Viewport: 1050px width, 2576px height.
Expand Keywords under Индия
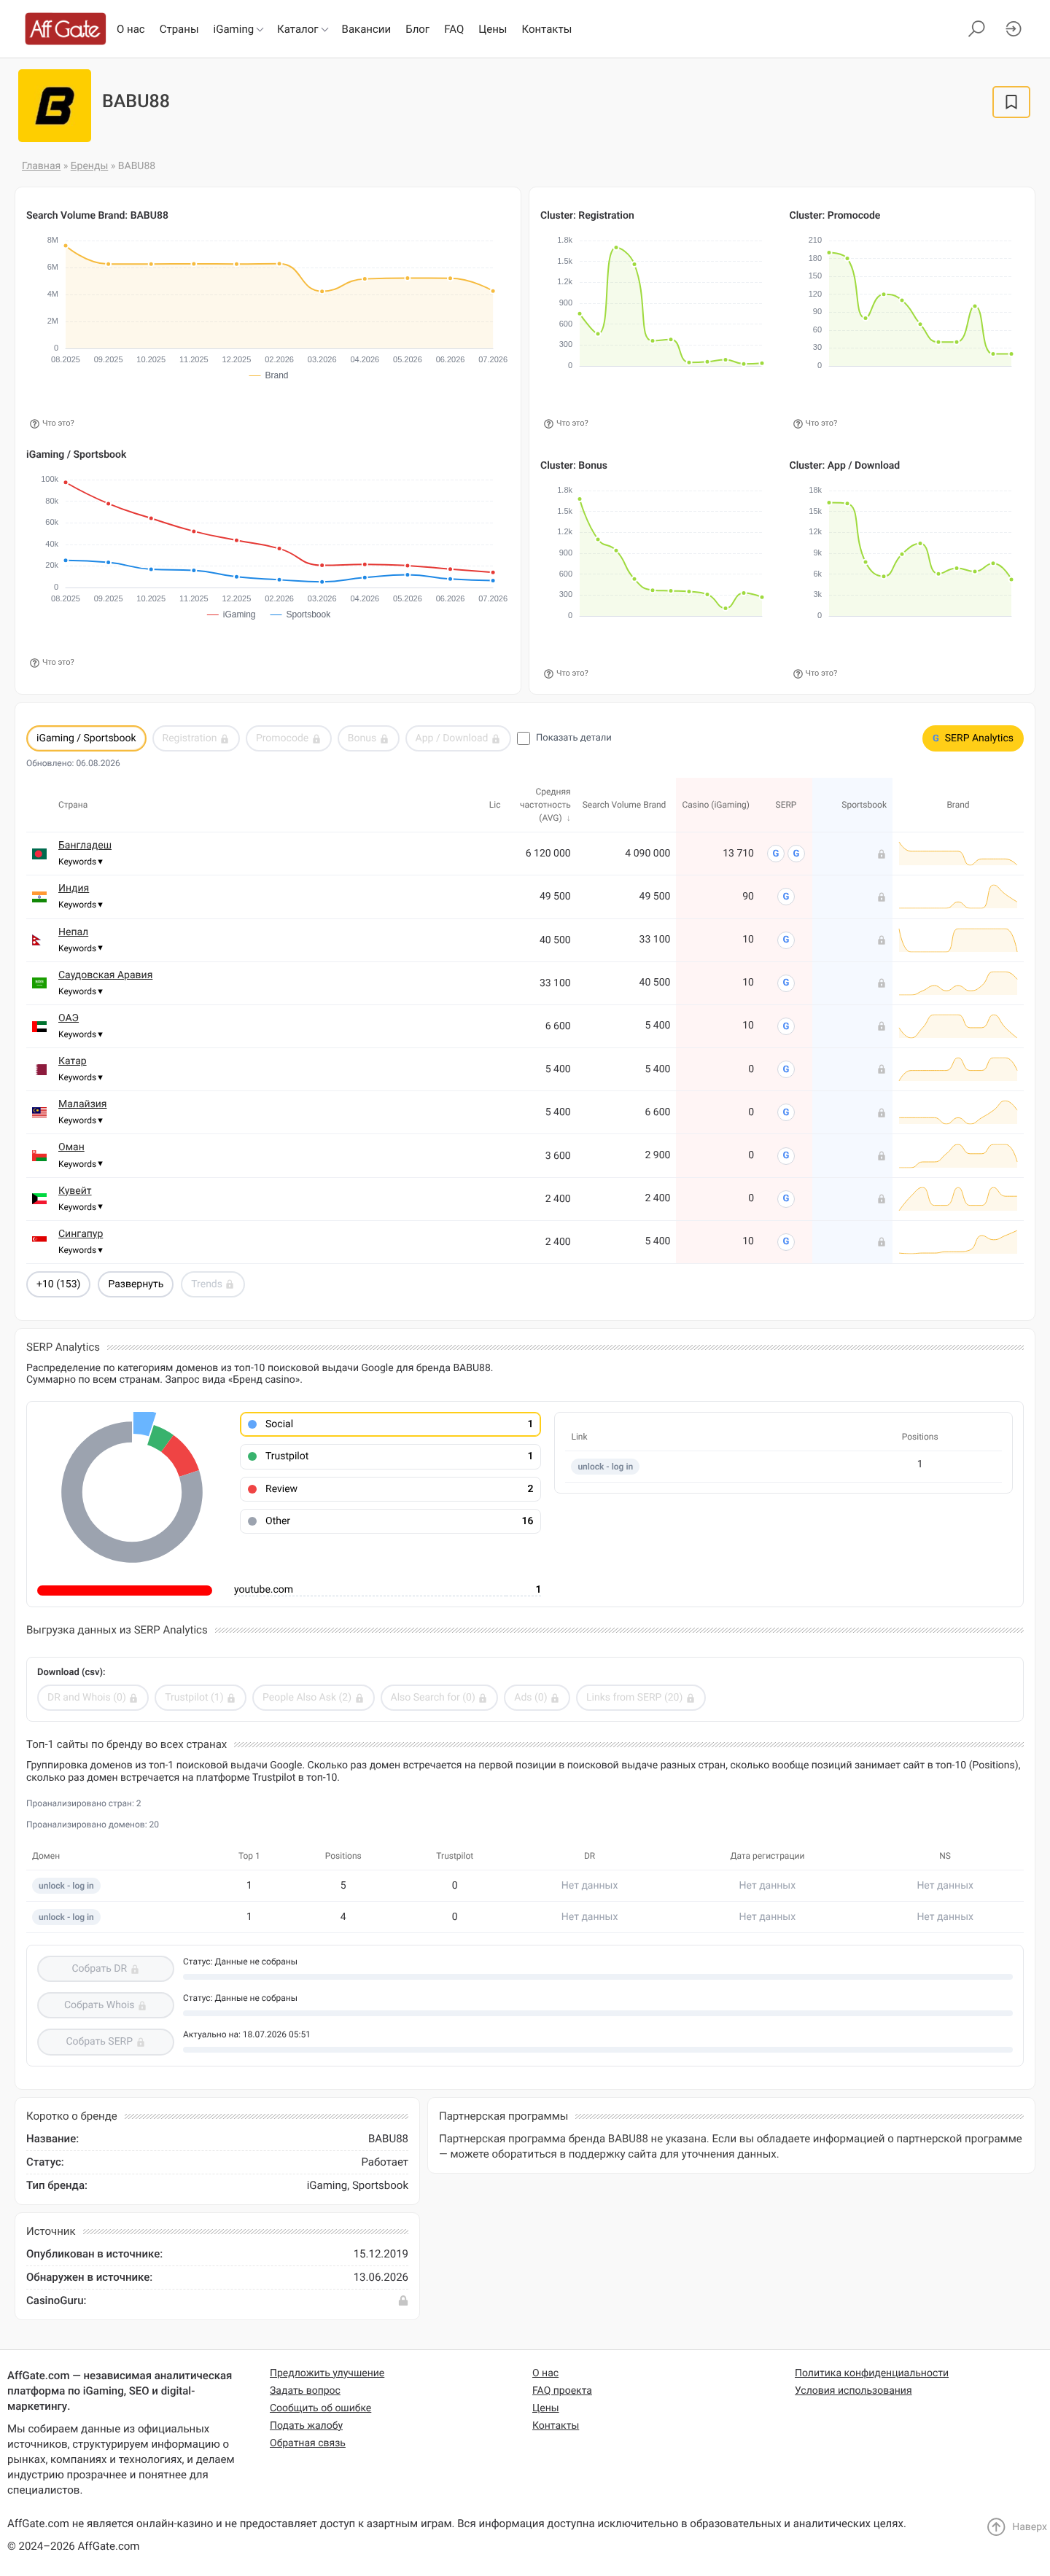coord(80,905)
